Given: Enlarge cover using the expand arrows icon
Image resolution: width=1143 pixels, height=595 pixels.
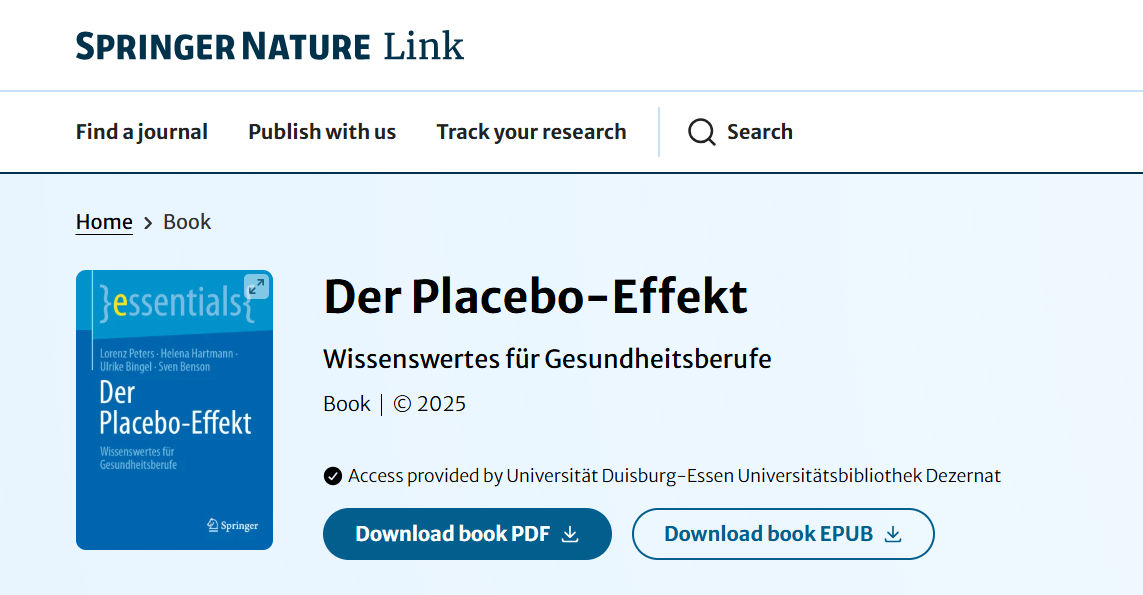Looking at the screenshot, I should [256, 286].
